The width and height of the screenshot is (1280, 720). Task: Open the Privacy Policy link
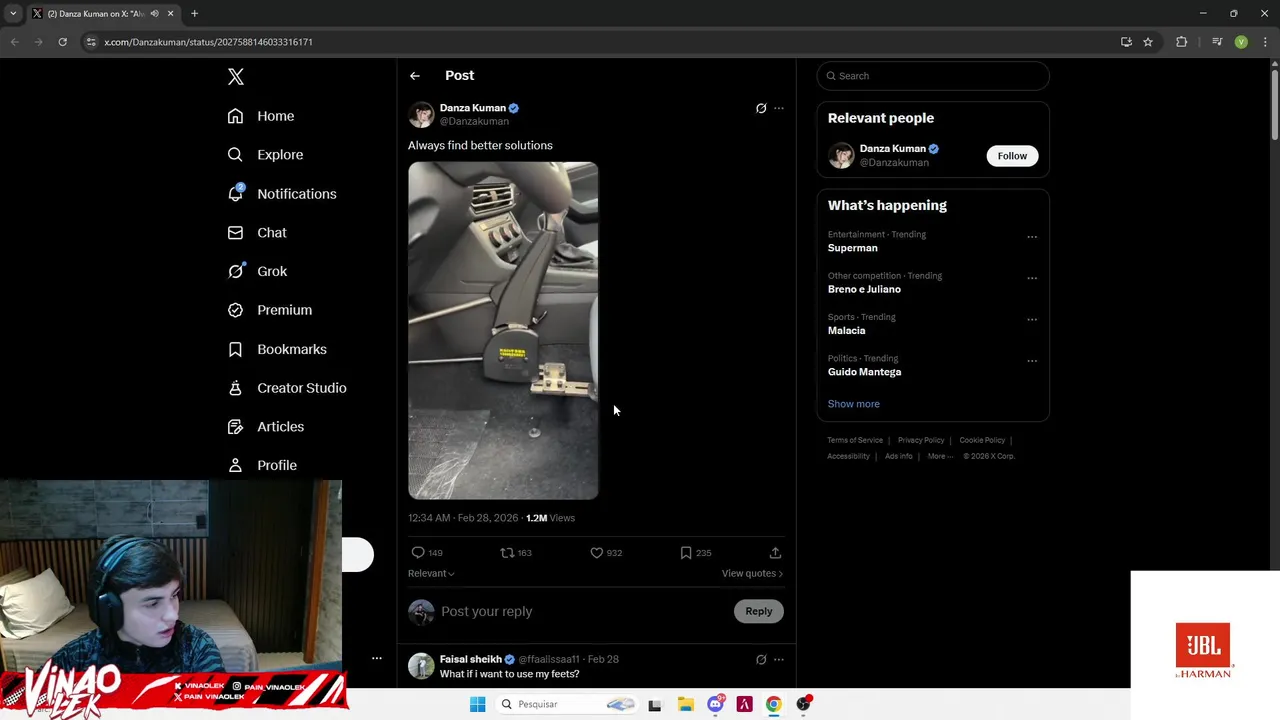[x=921, y=440]
